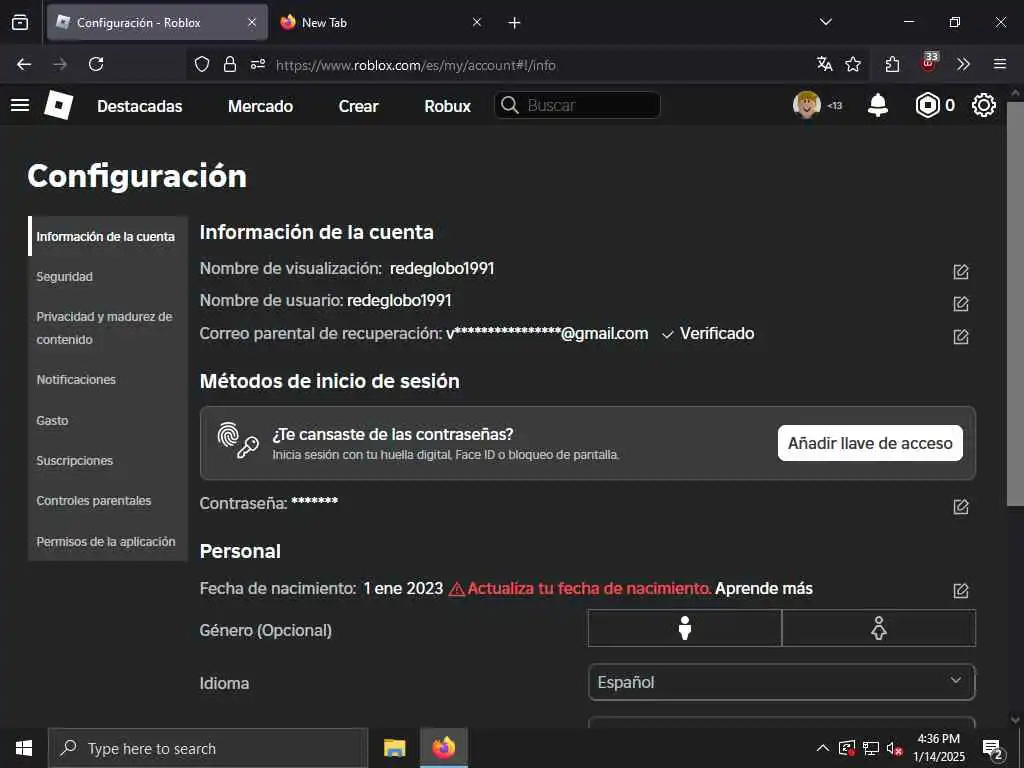1024x768 pixels.
Task: Go back with the browser back arrow
Action: click(24, 64)
